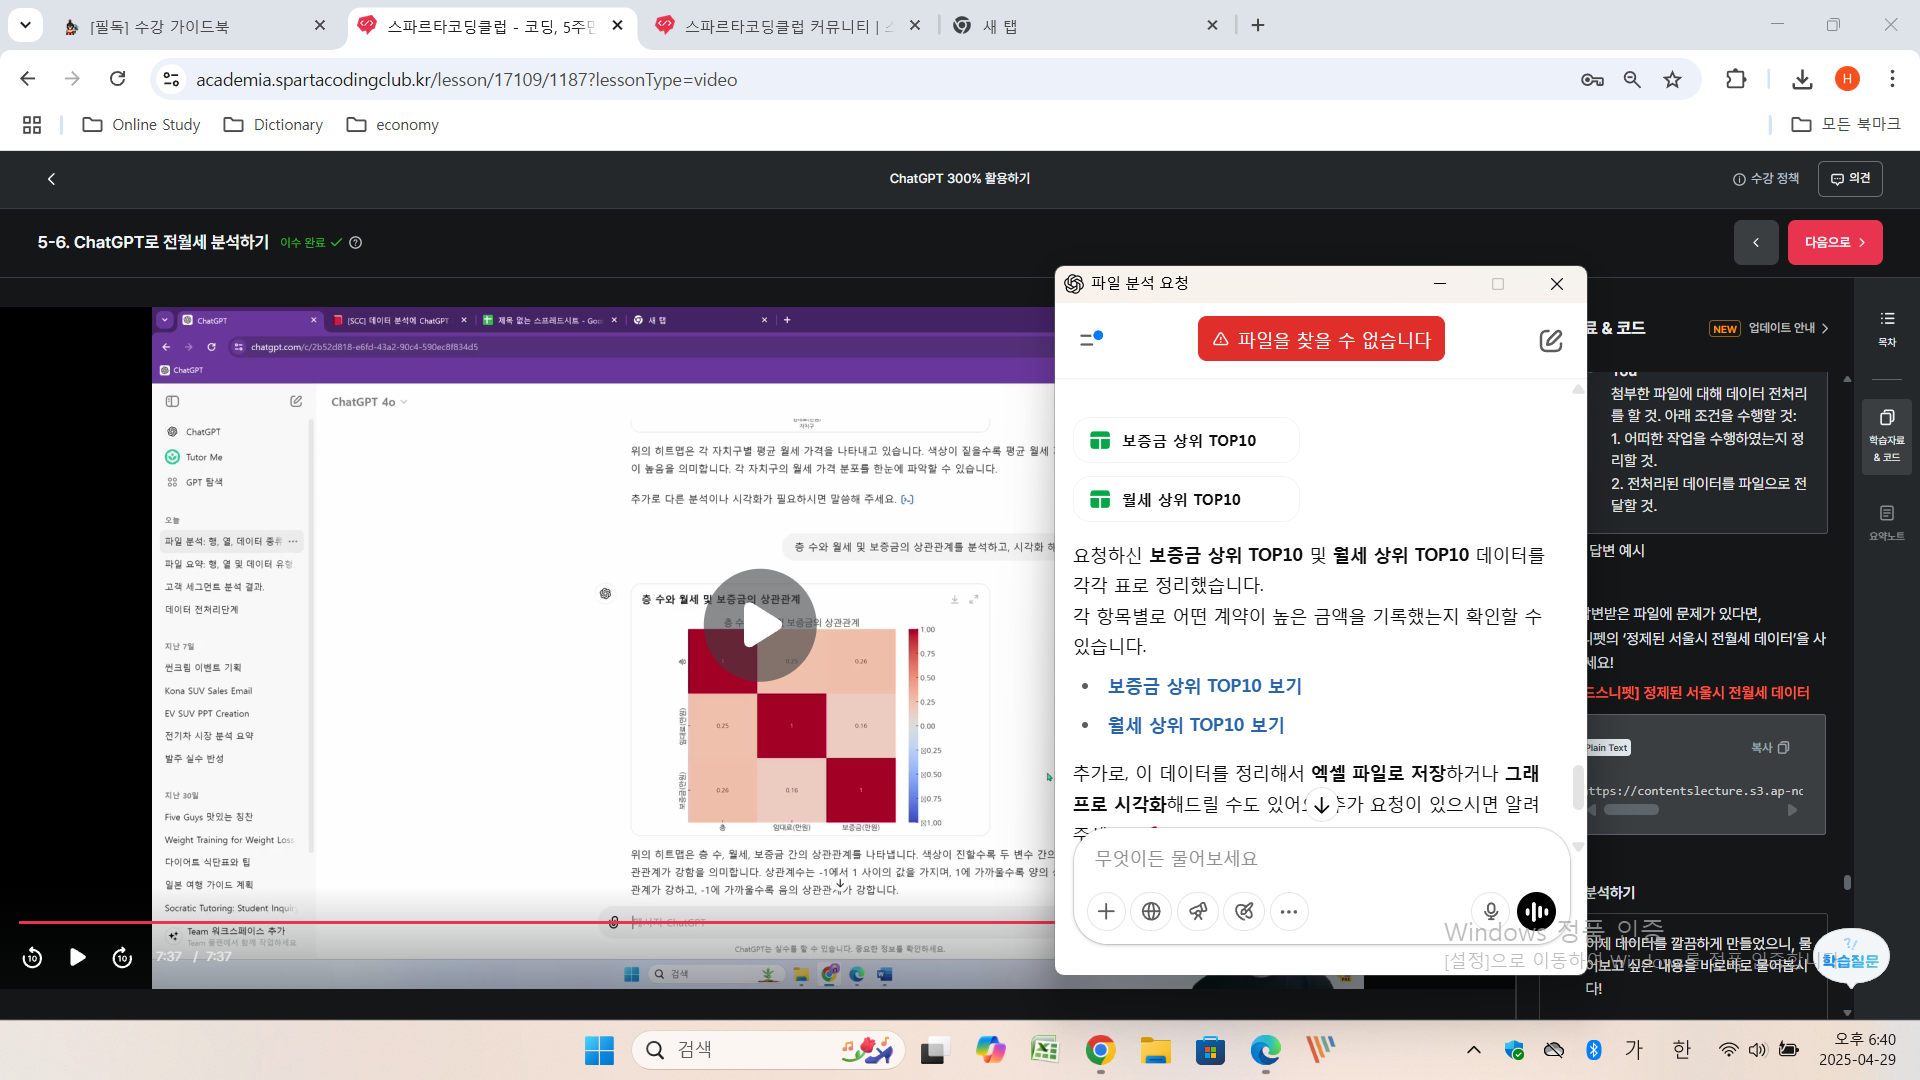
Task: Click 복사 copy button on code block
Action: pos(1770,747)
